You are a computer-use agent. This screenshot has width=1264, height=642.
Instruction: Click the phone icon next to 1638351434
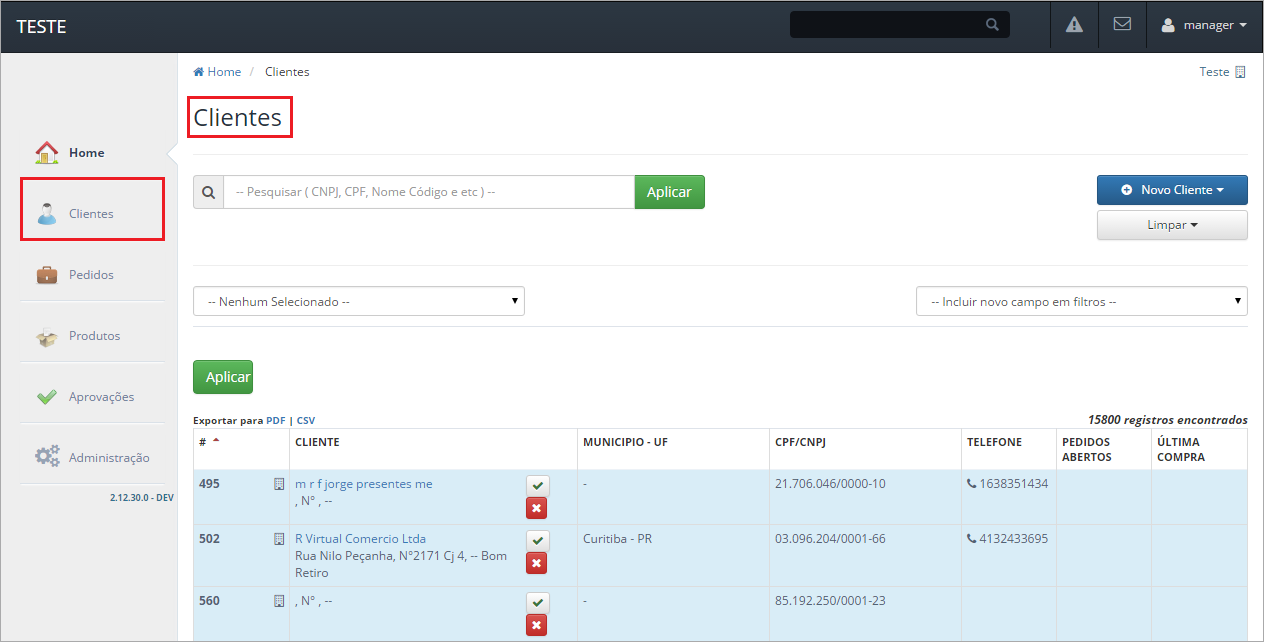pos(972,484)
